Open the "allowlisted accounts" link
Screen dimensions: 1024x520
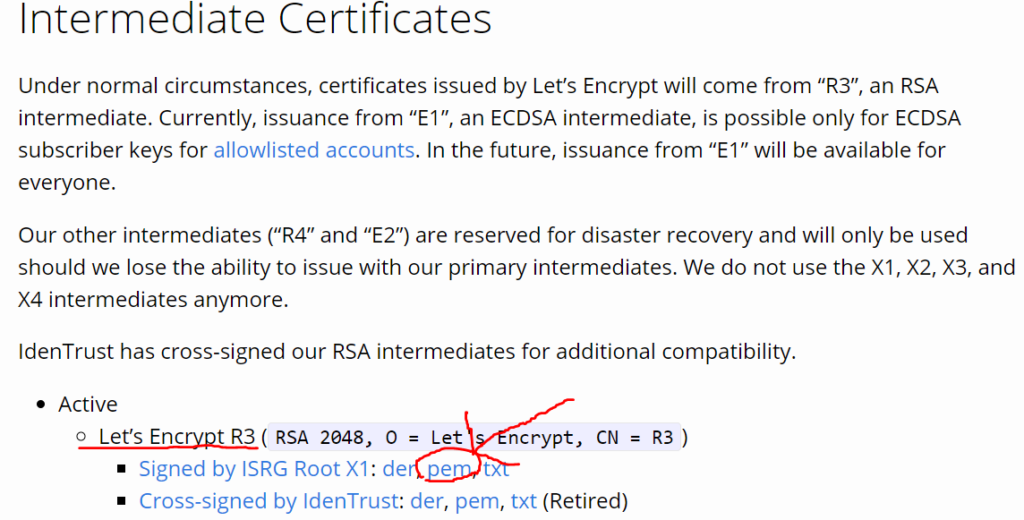tap(314, 150)
